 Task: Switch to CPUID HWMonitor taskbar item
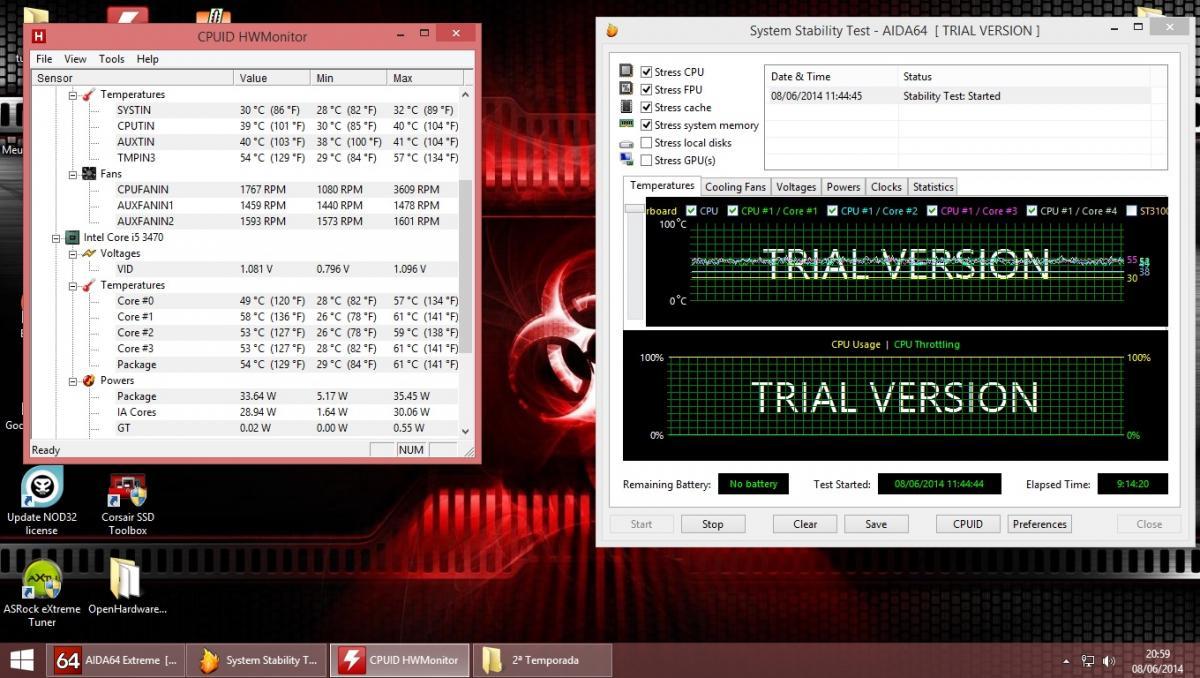point(398,660)
